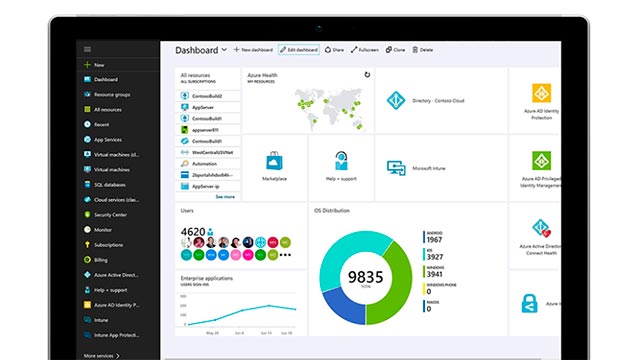The height and width of the screenshot is (360, 640).
Task: Click iOS 3927 legend entry
Action: tap(433, 254)
